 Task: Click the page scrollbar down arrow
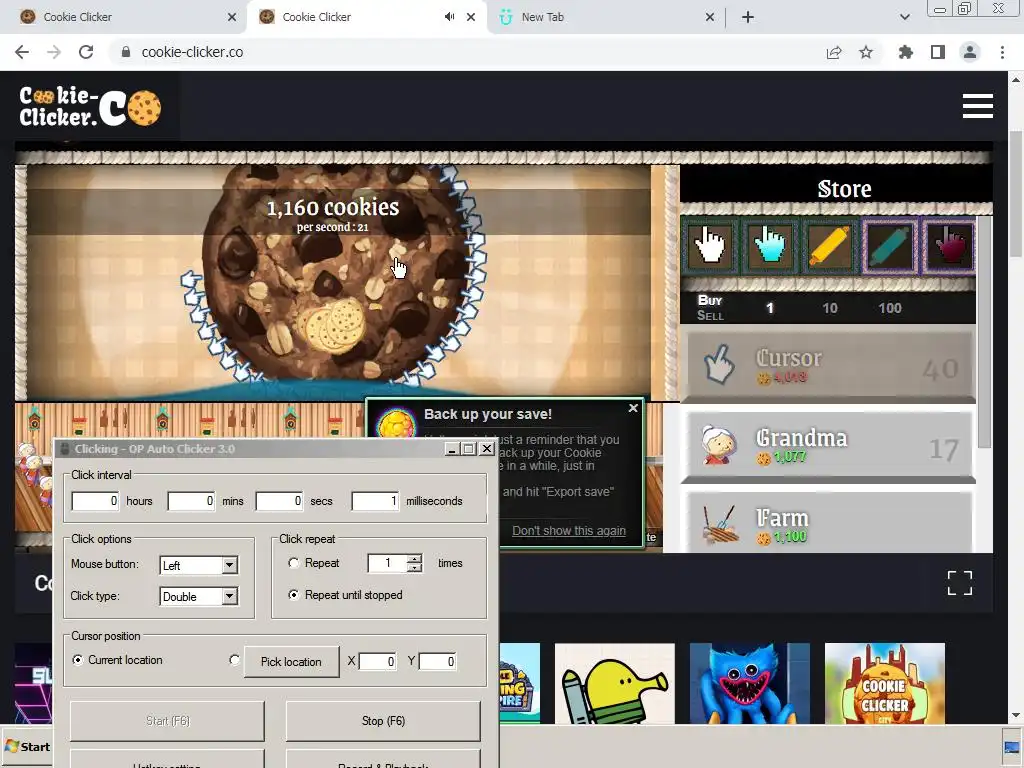click(x=1016, y=715)
